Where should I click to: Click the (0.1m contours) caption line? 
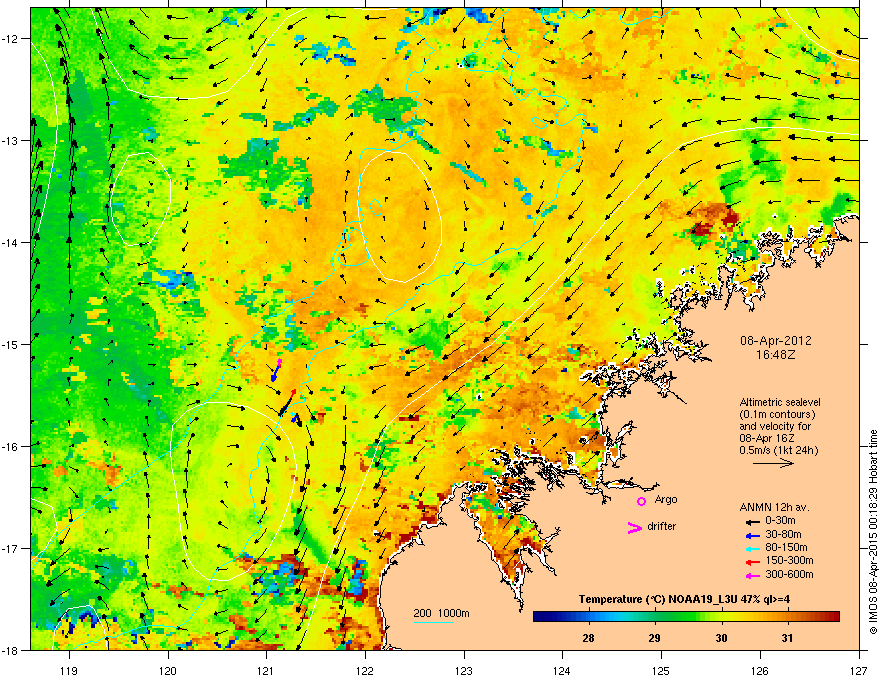(777, 415)
